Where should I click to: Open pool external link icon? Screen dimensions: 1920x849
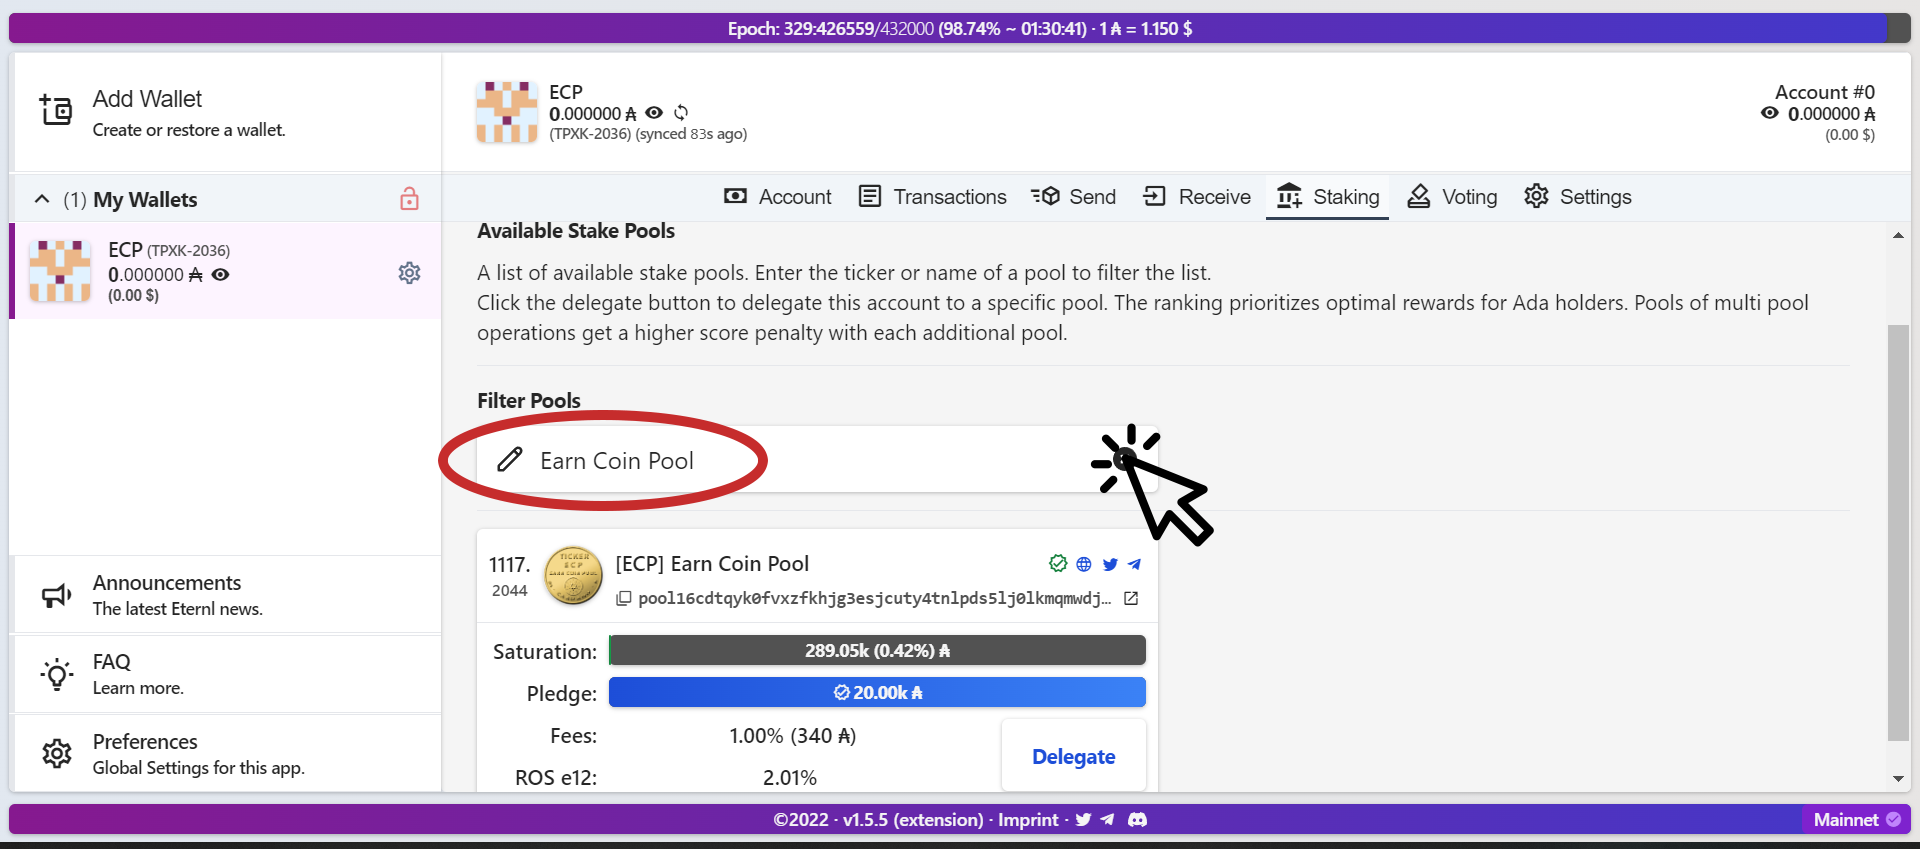(x=1131, y=599)
